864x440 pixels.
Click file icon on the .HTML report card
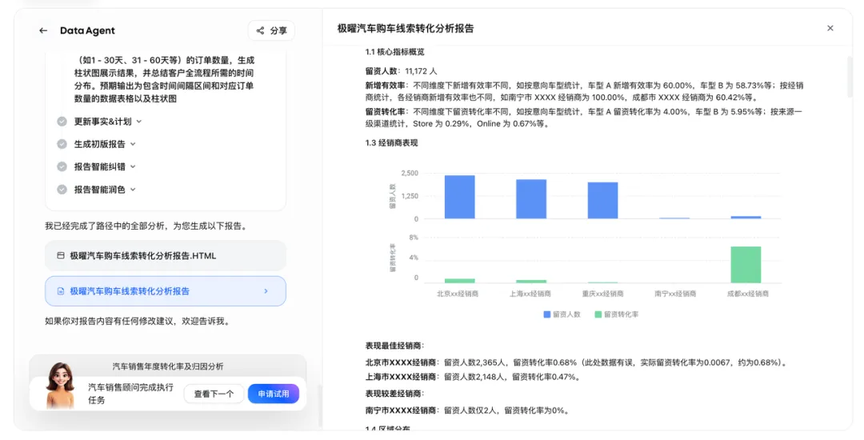[x=60, y=256]
